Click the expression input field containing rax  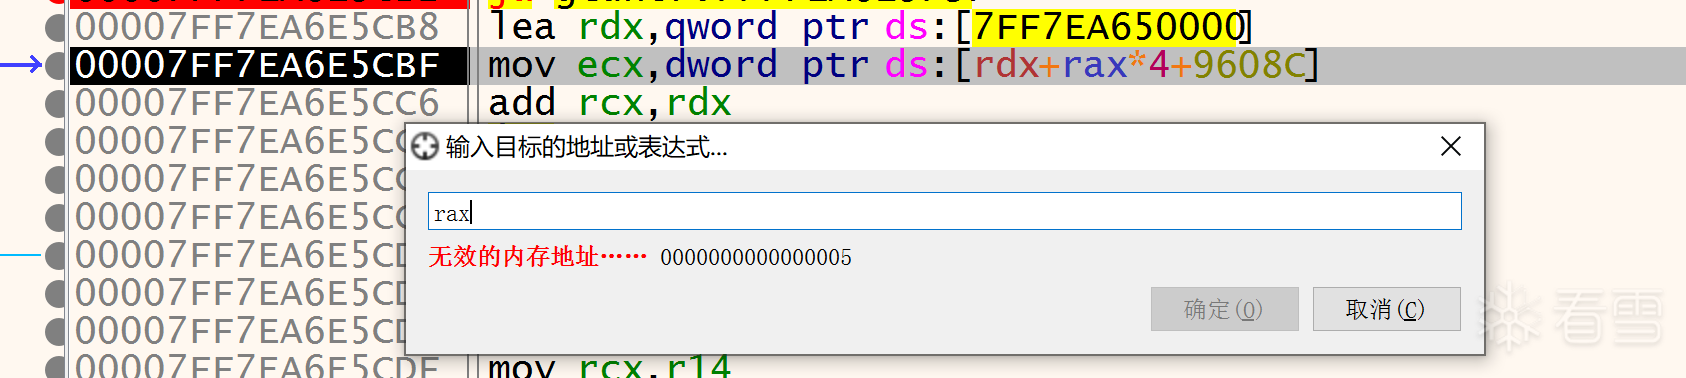944,212
